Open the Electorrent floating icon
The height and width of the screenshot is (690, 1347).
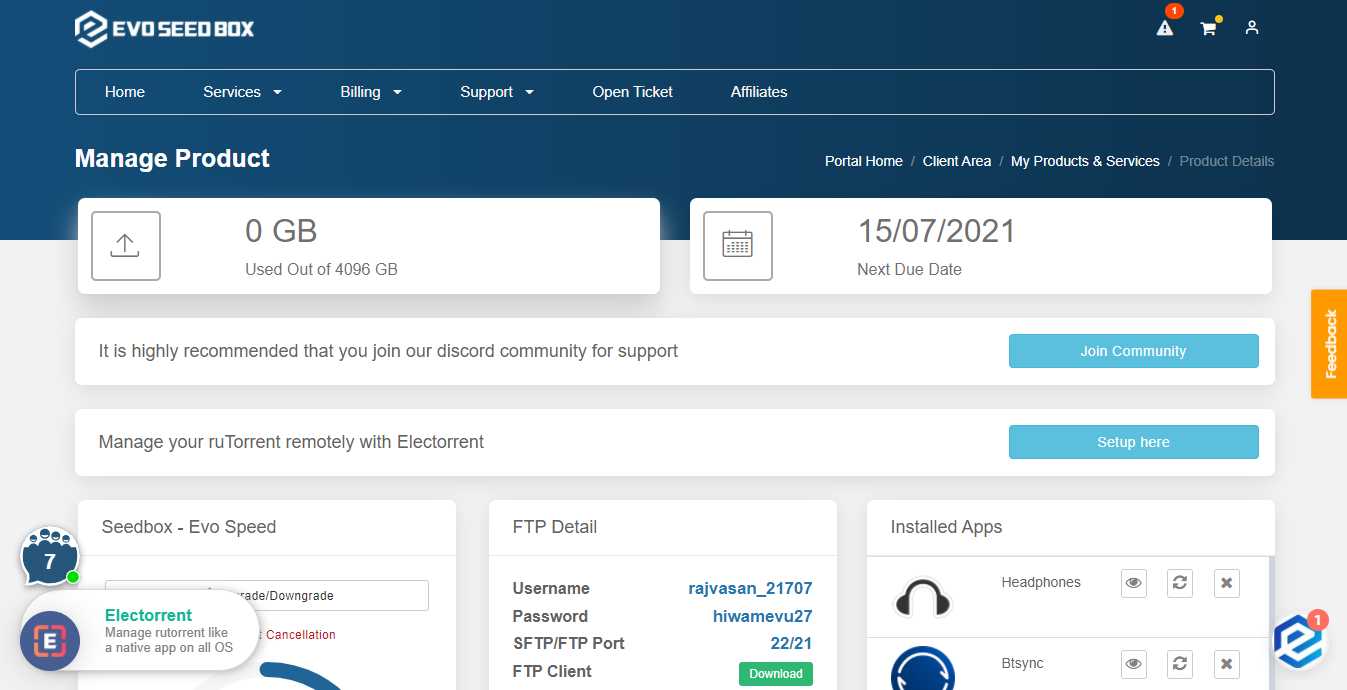coord(49,641)
